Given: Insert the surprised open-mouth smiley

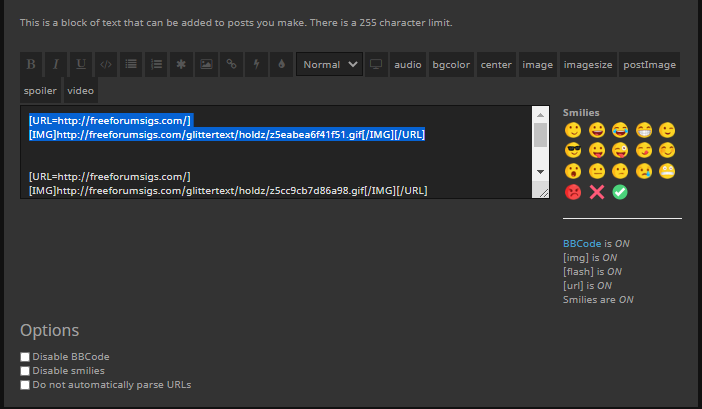Looking at the screenshot, I should click(x=573, y=171).
